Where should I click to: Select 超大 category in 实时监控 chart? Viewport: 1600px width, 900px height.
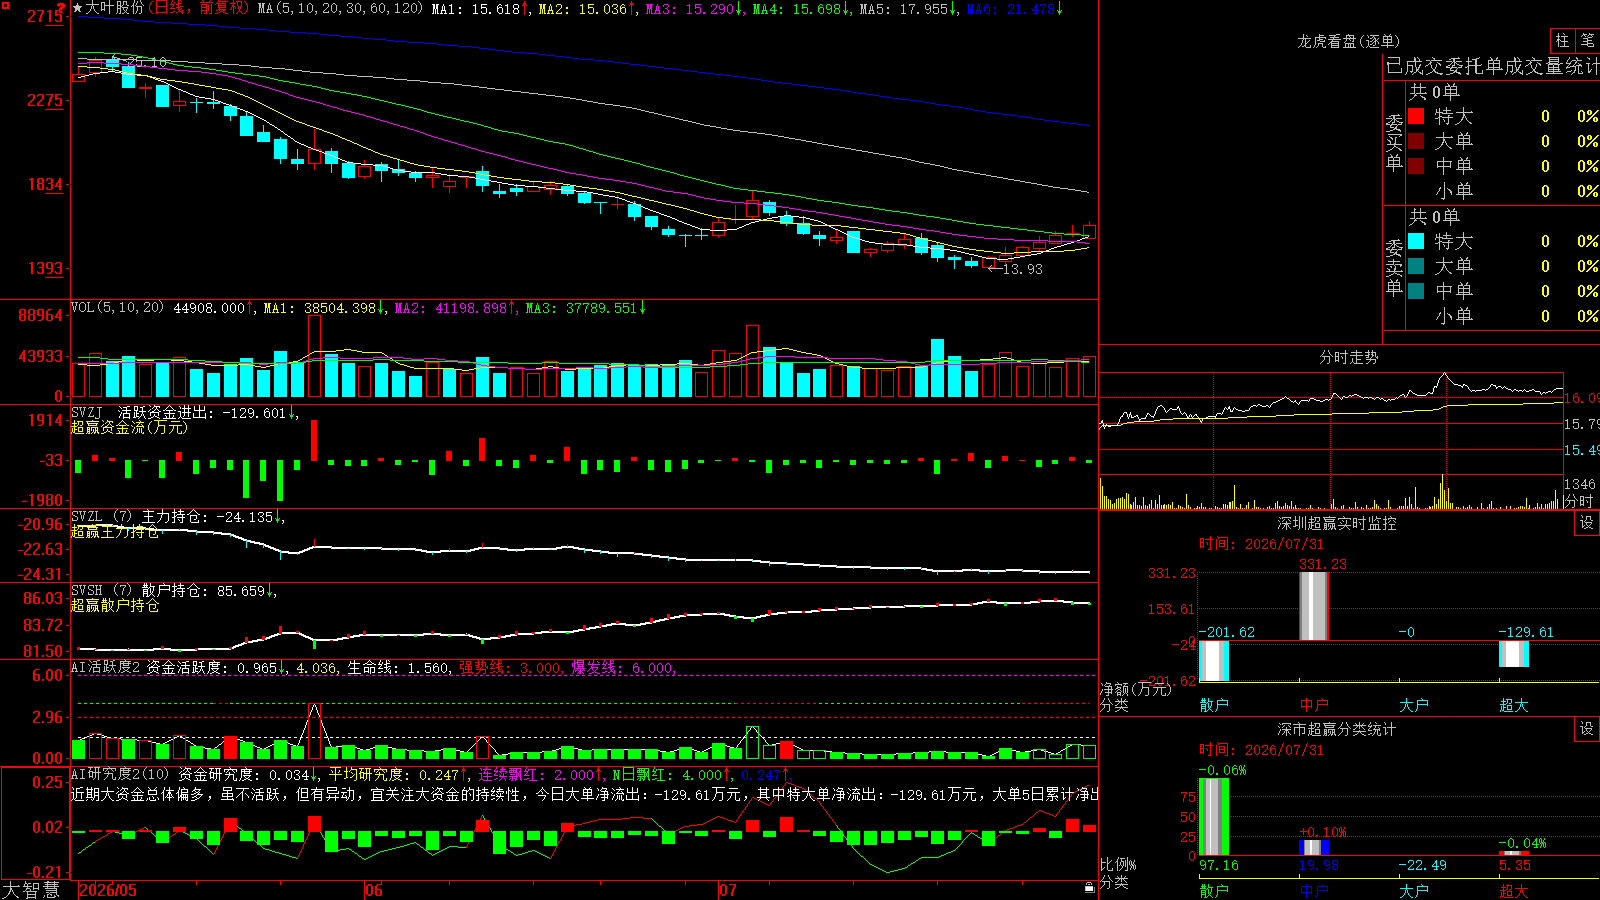[x=1514, y=705]
